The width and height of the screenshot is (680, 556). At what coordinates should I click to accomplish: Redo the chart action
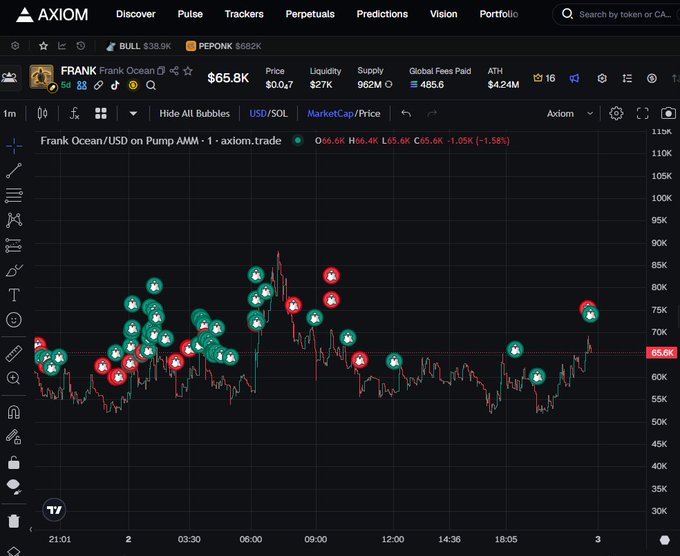432,114
